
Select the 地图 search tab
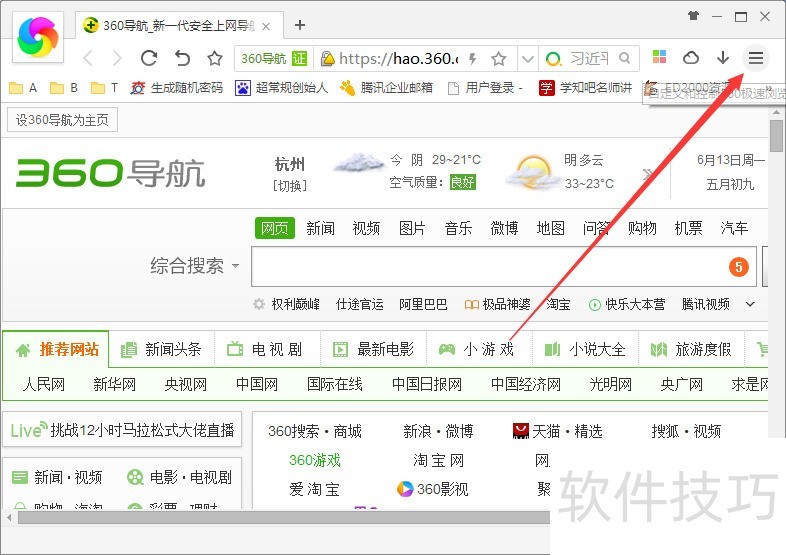point(550,228)
